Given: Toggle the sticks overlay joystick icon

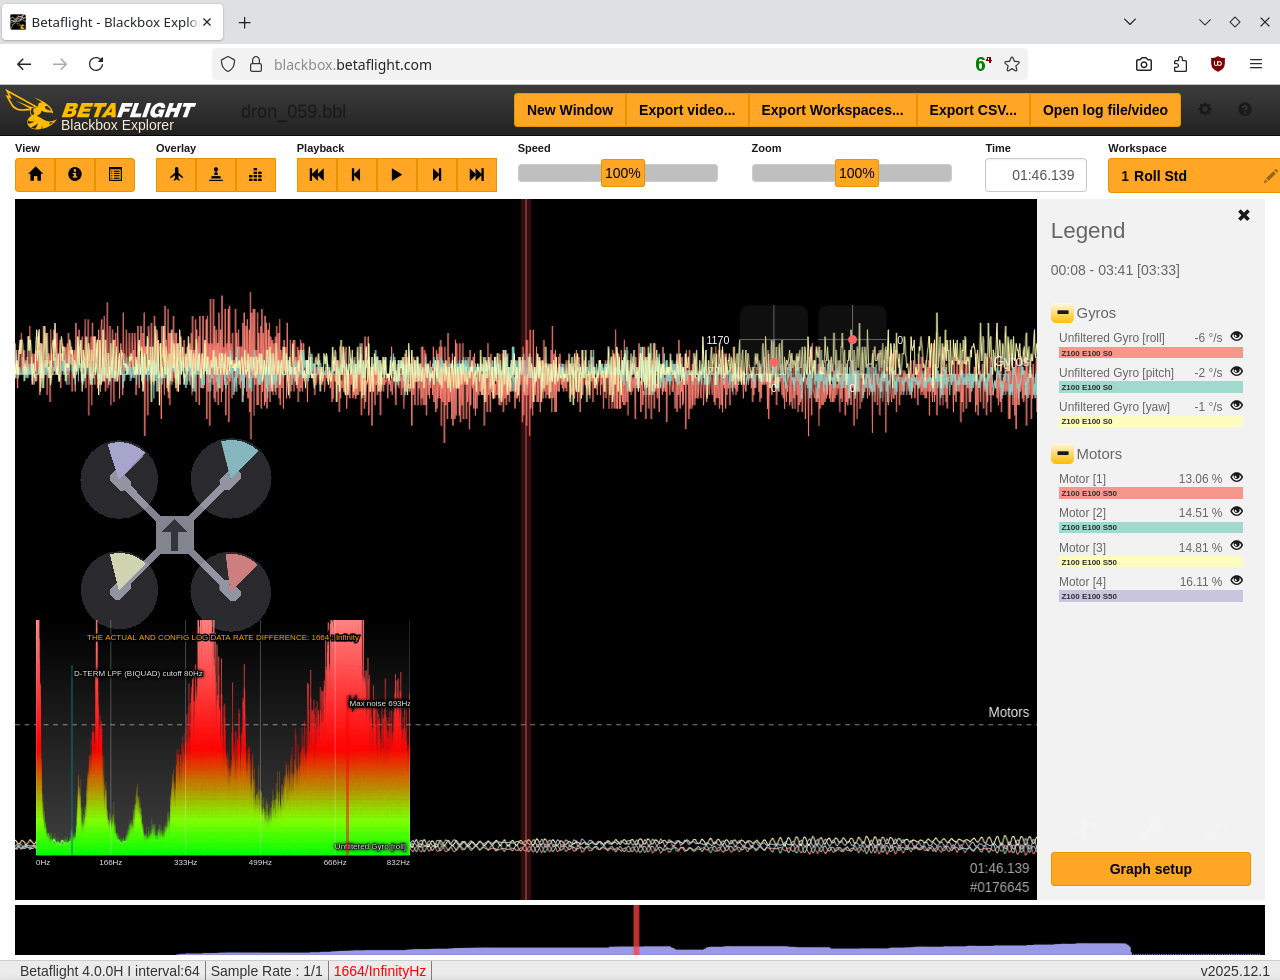Looking at the screenshot, I should coord(216,175).
